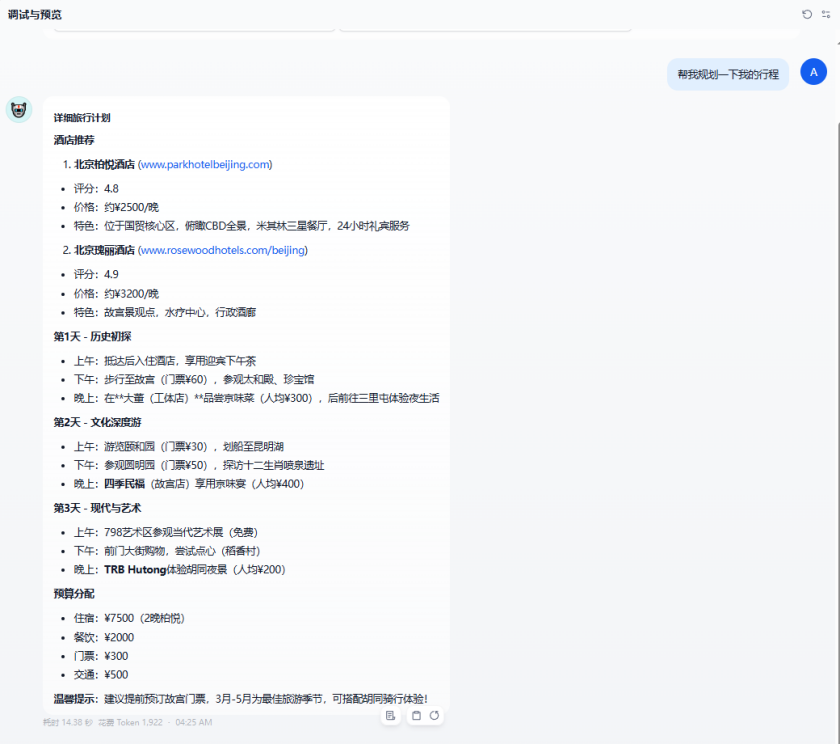The image size is (840, 744).
Task: Click the user avatar labeled A
Action: pyautogui.click(x=813, y=72)
